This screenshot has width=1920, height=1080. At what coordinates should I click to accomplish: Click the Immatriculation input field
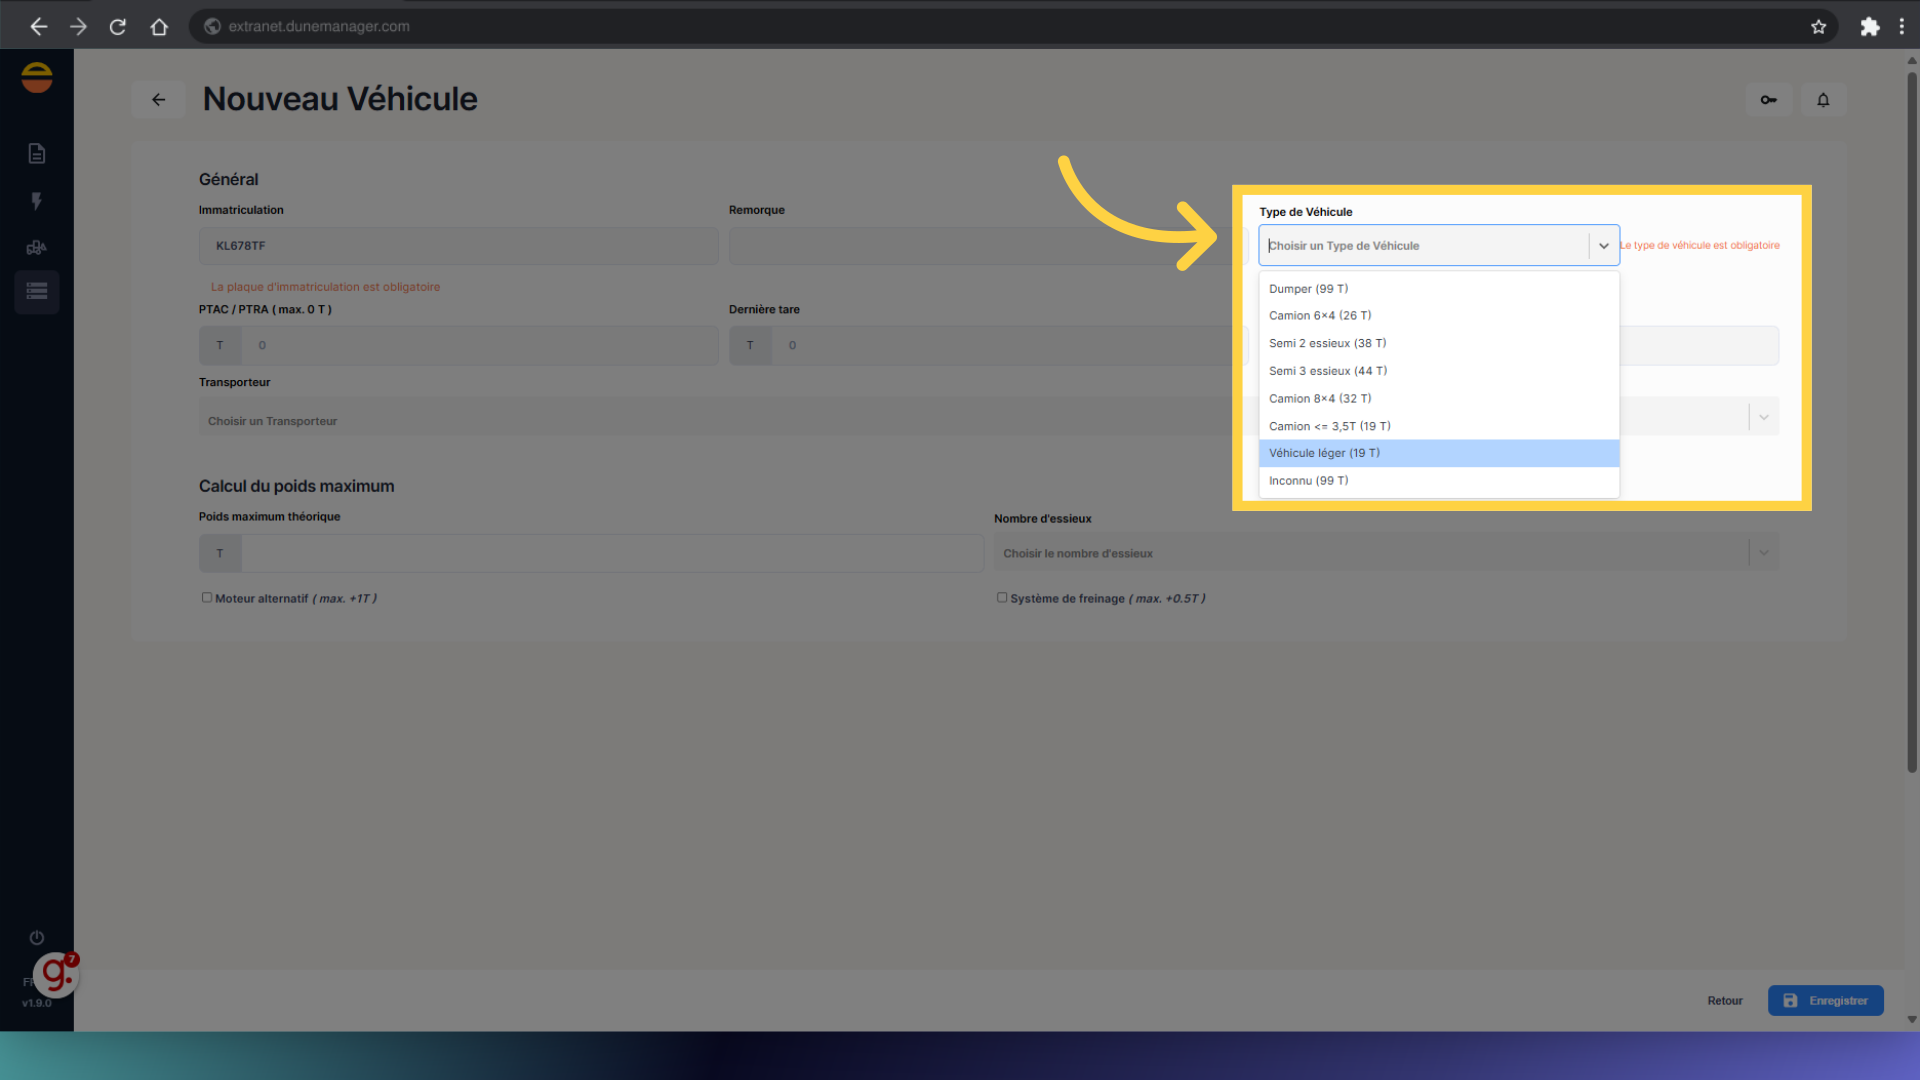(458, 246)
